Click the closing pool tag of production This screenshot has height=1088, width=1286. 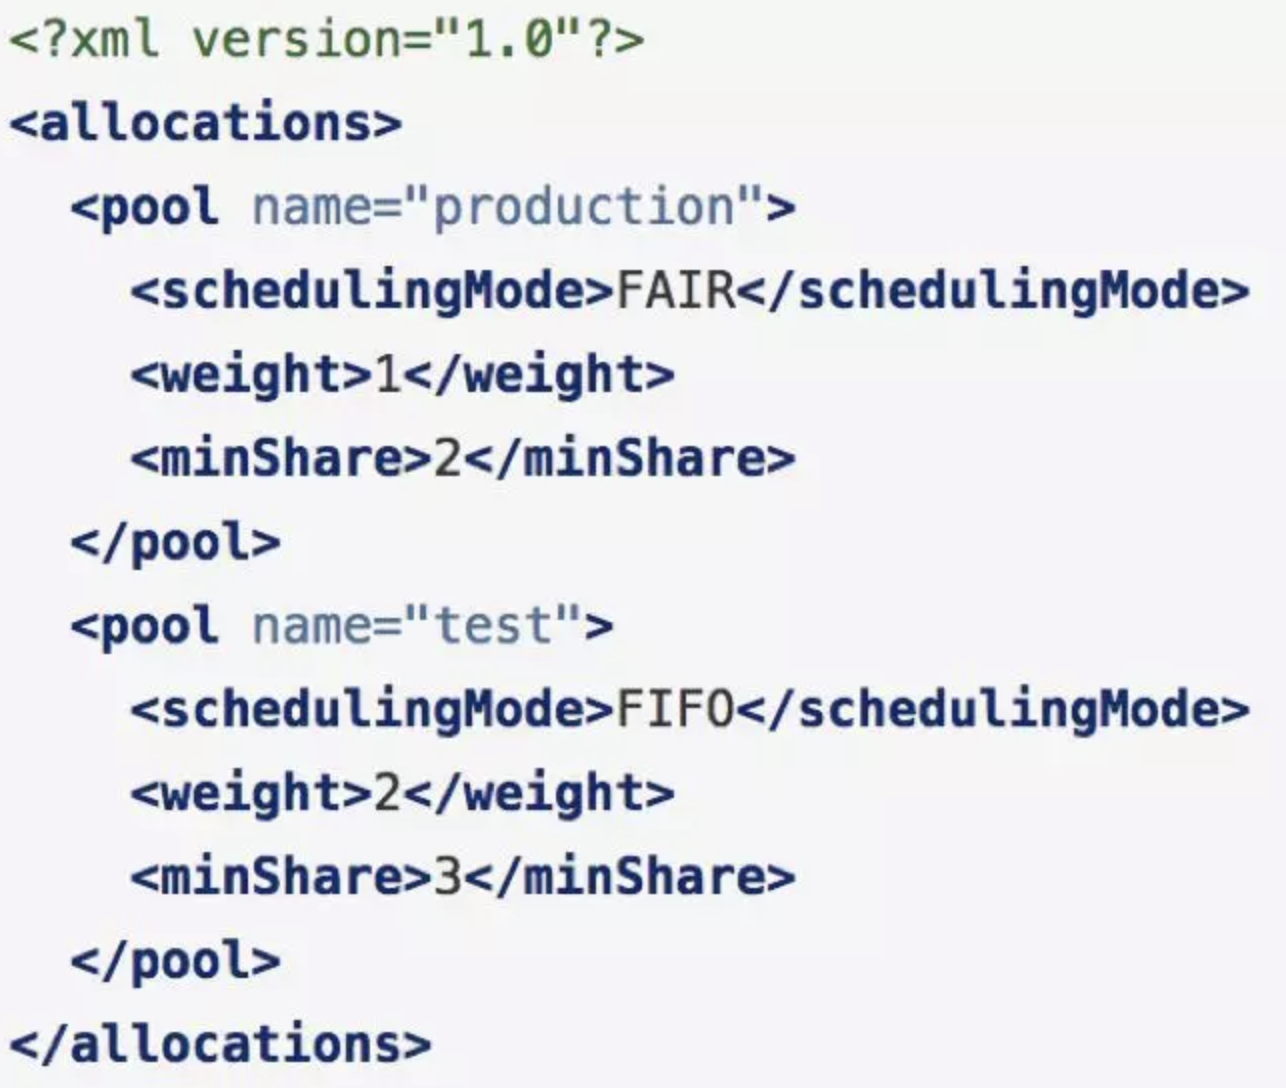tap(175, 543)
